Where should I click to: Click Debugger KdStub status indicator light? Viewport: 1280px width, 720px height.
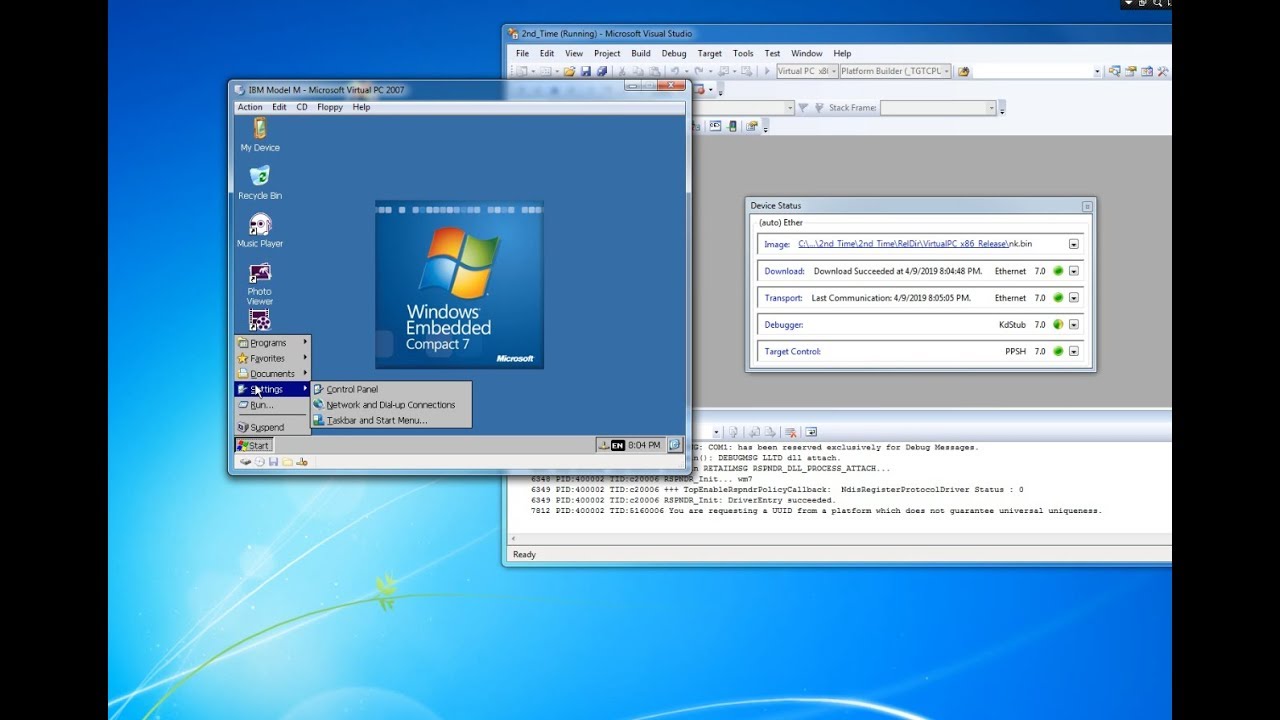click(1058, 325)
